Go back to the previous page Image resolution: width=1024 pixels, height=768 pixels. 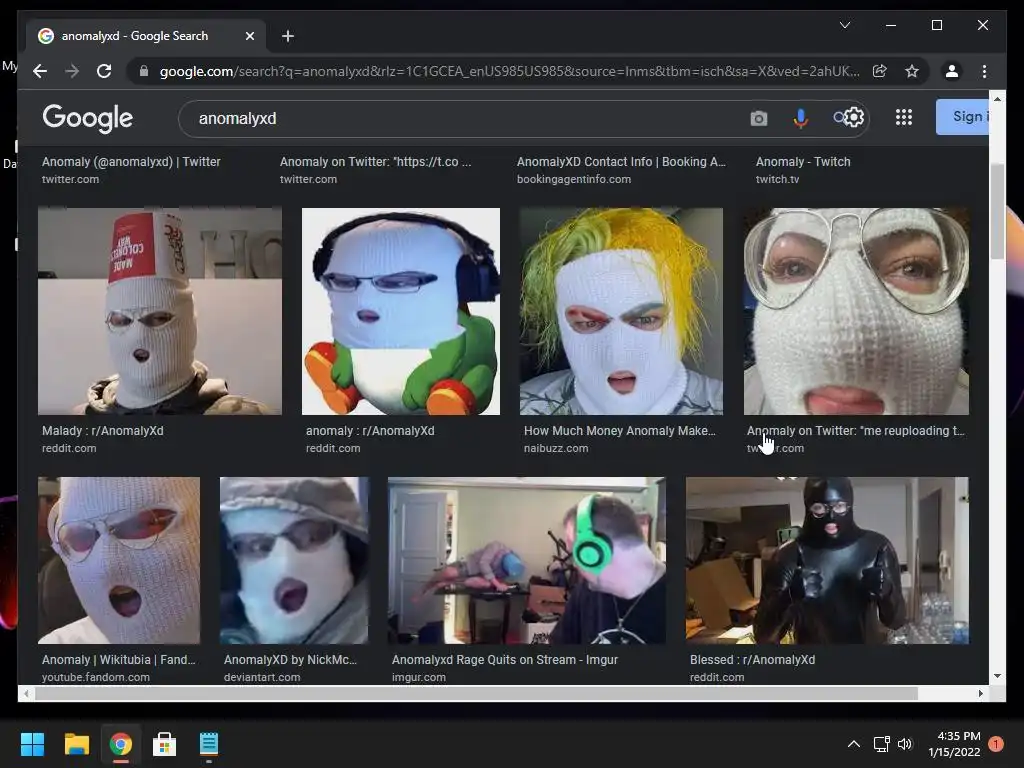tap(40, 71)
